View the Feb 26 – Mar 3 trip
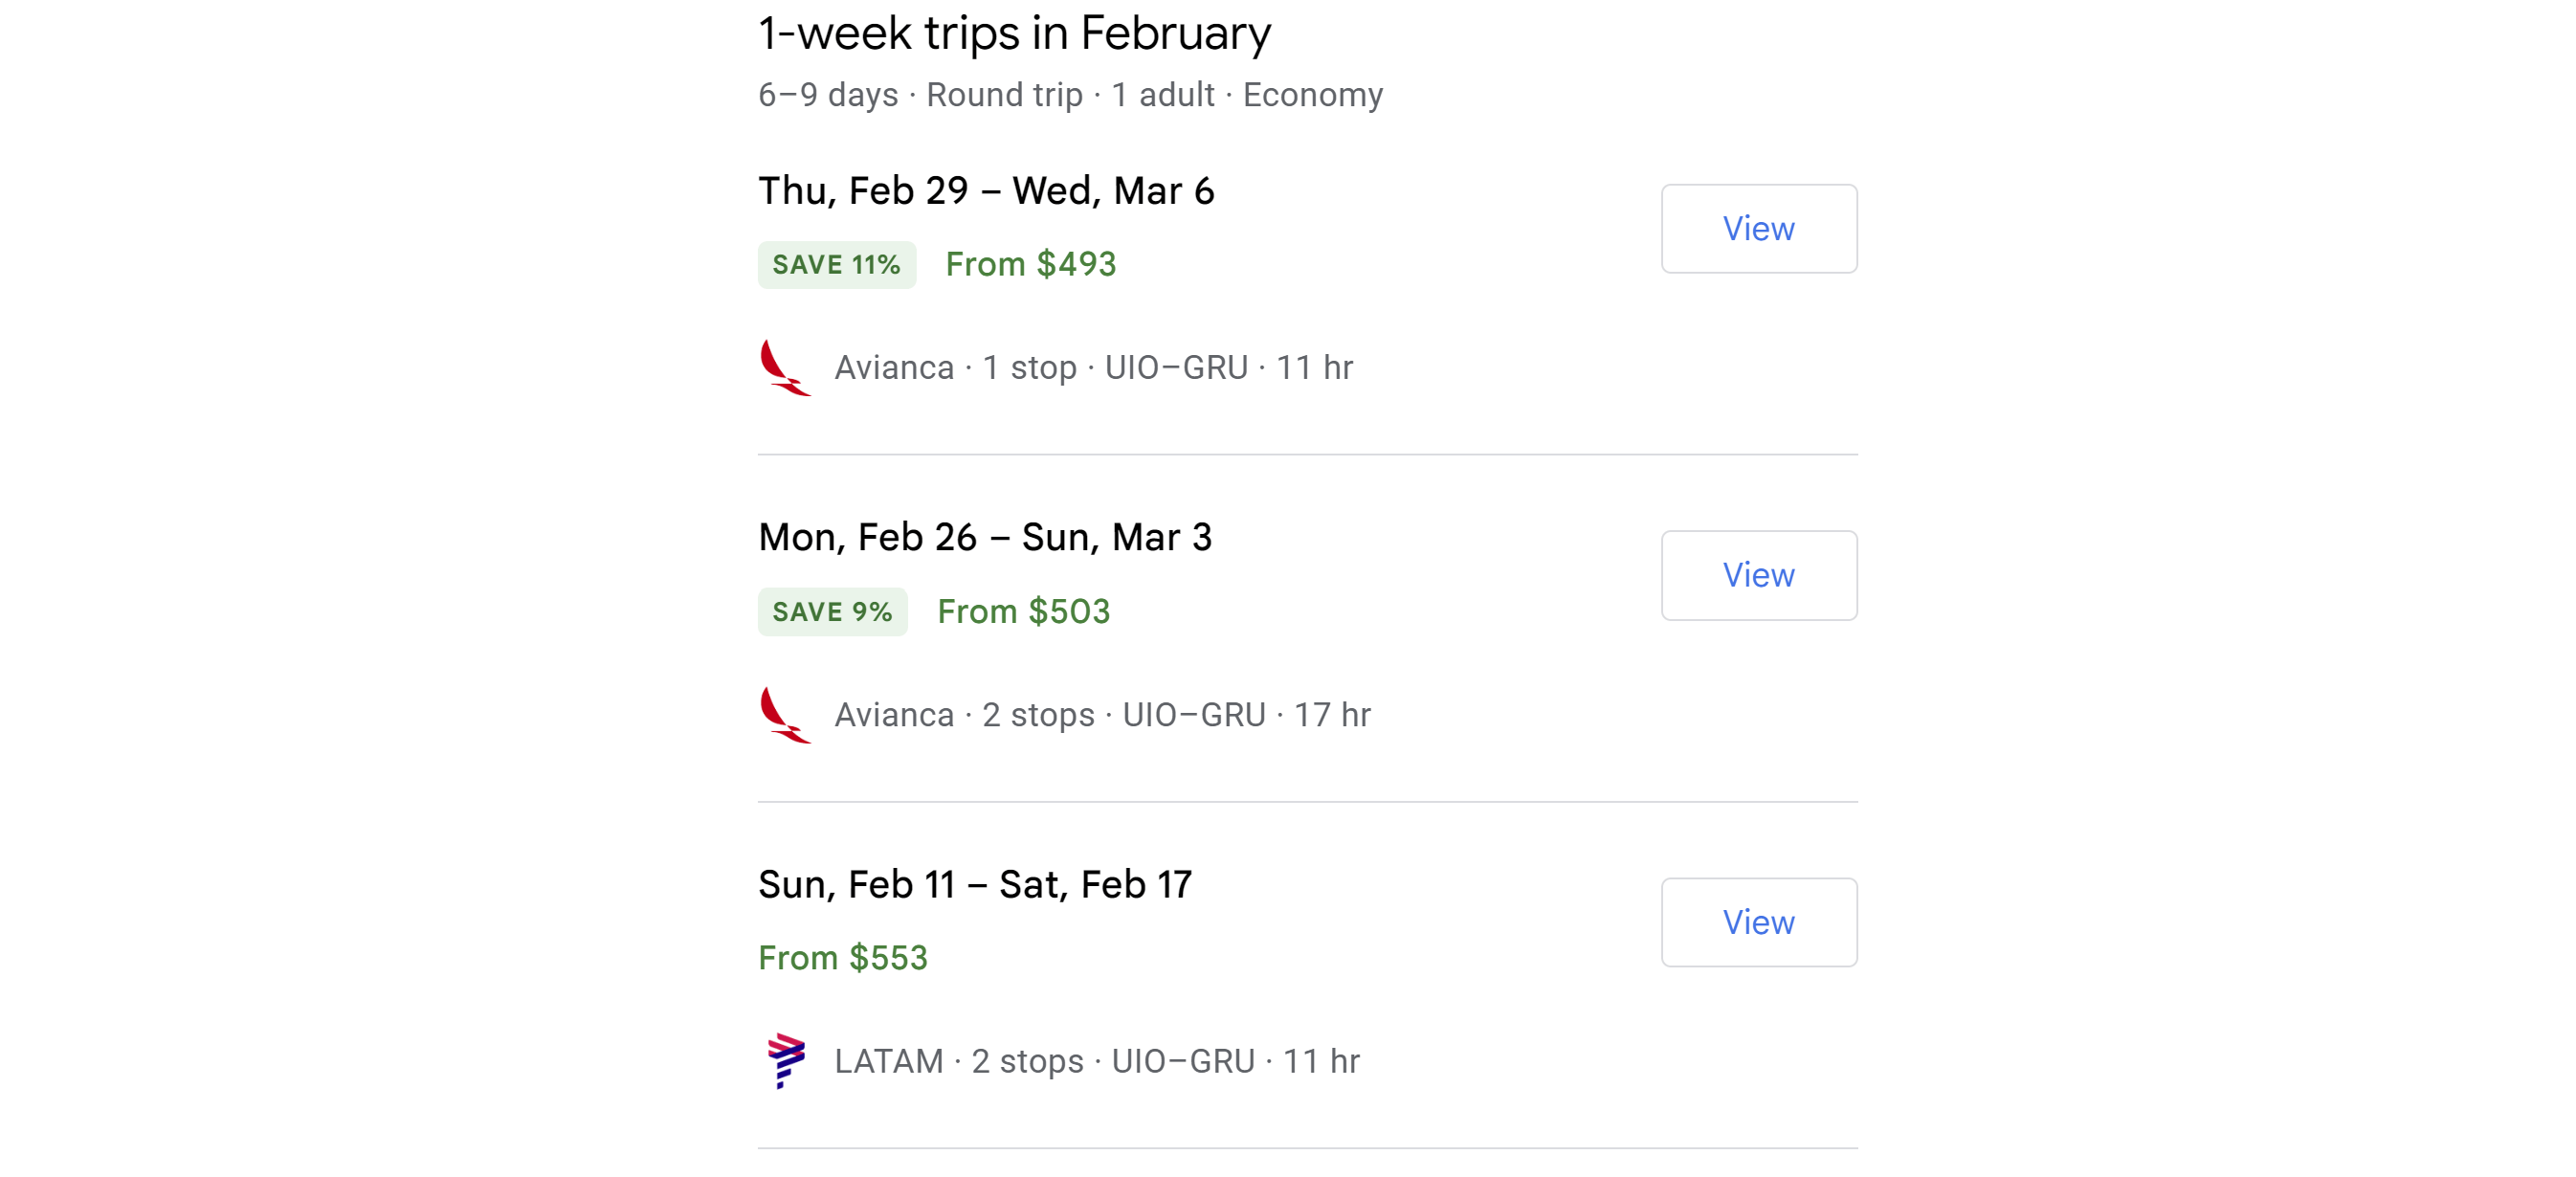This screenshot has height=1177, width=2576. click(1758, 576)
